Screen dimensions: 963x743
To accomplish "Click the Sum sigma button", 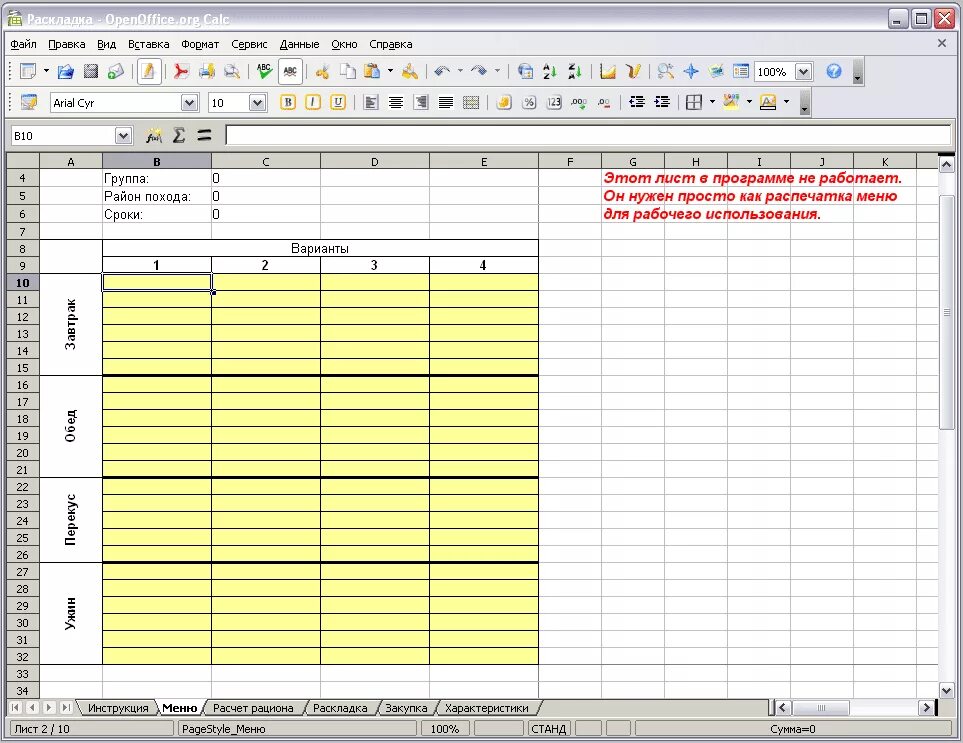I will point(179,135).
